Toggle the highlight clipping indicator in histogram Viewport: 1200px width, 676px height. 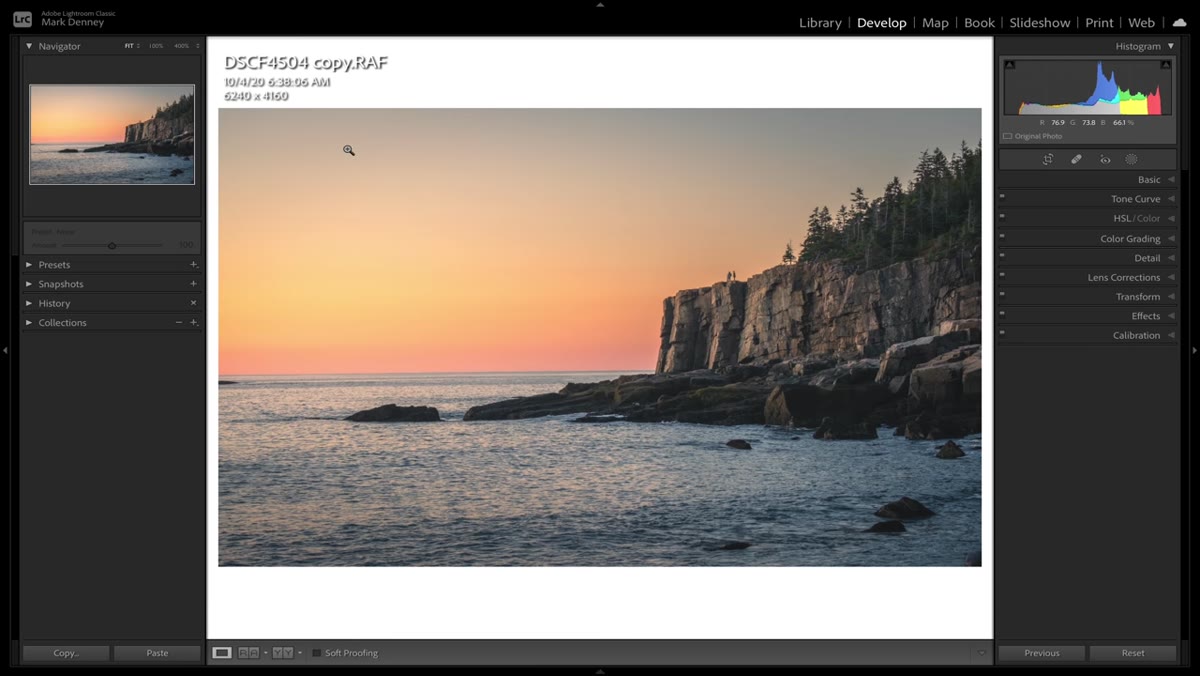(1166, 65)
